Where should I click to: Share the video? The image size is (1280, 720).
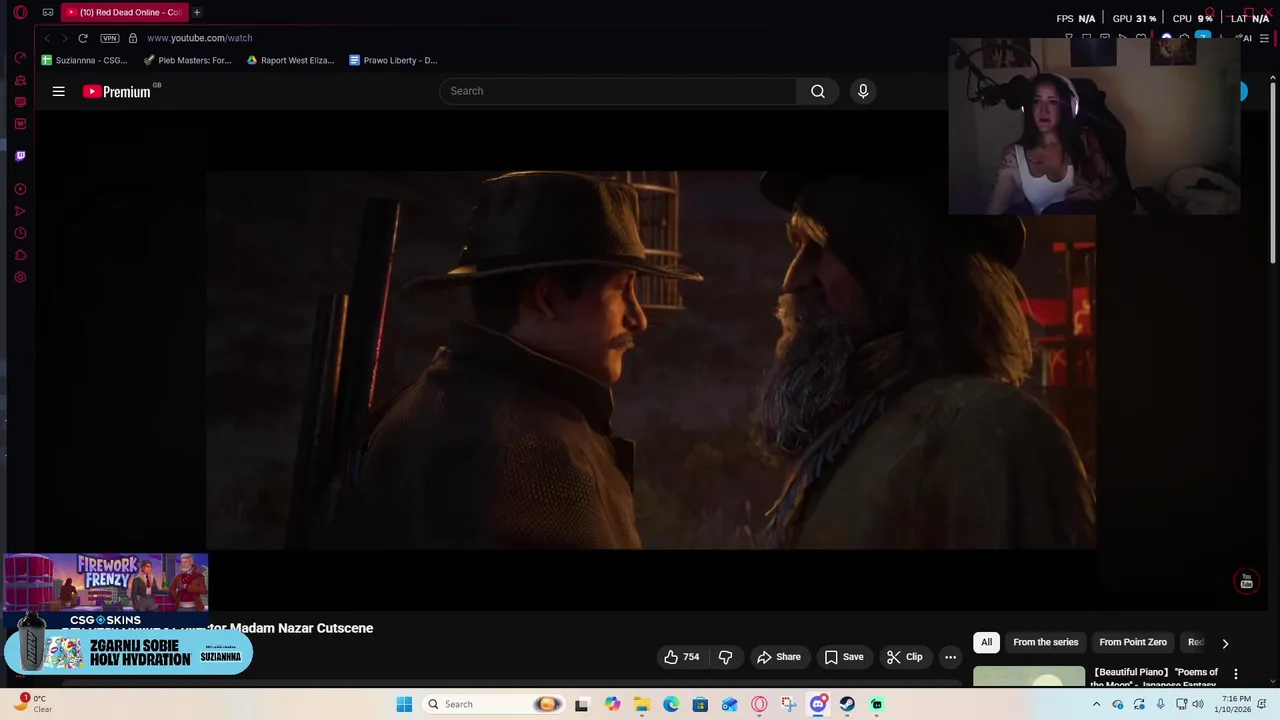779,657
